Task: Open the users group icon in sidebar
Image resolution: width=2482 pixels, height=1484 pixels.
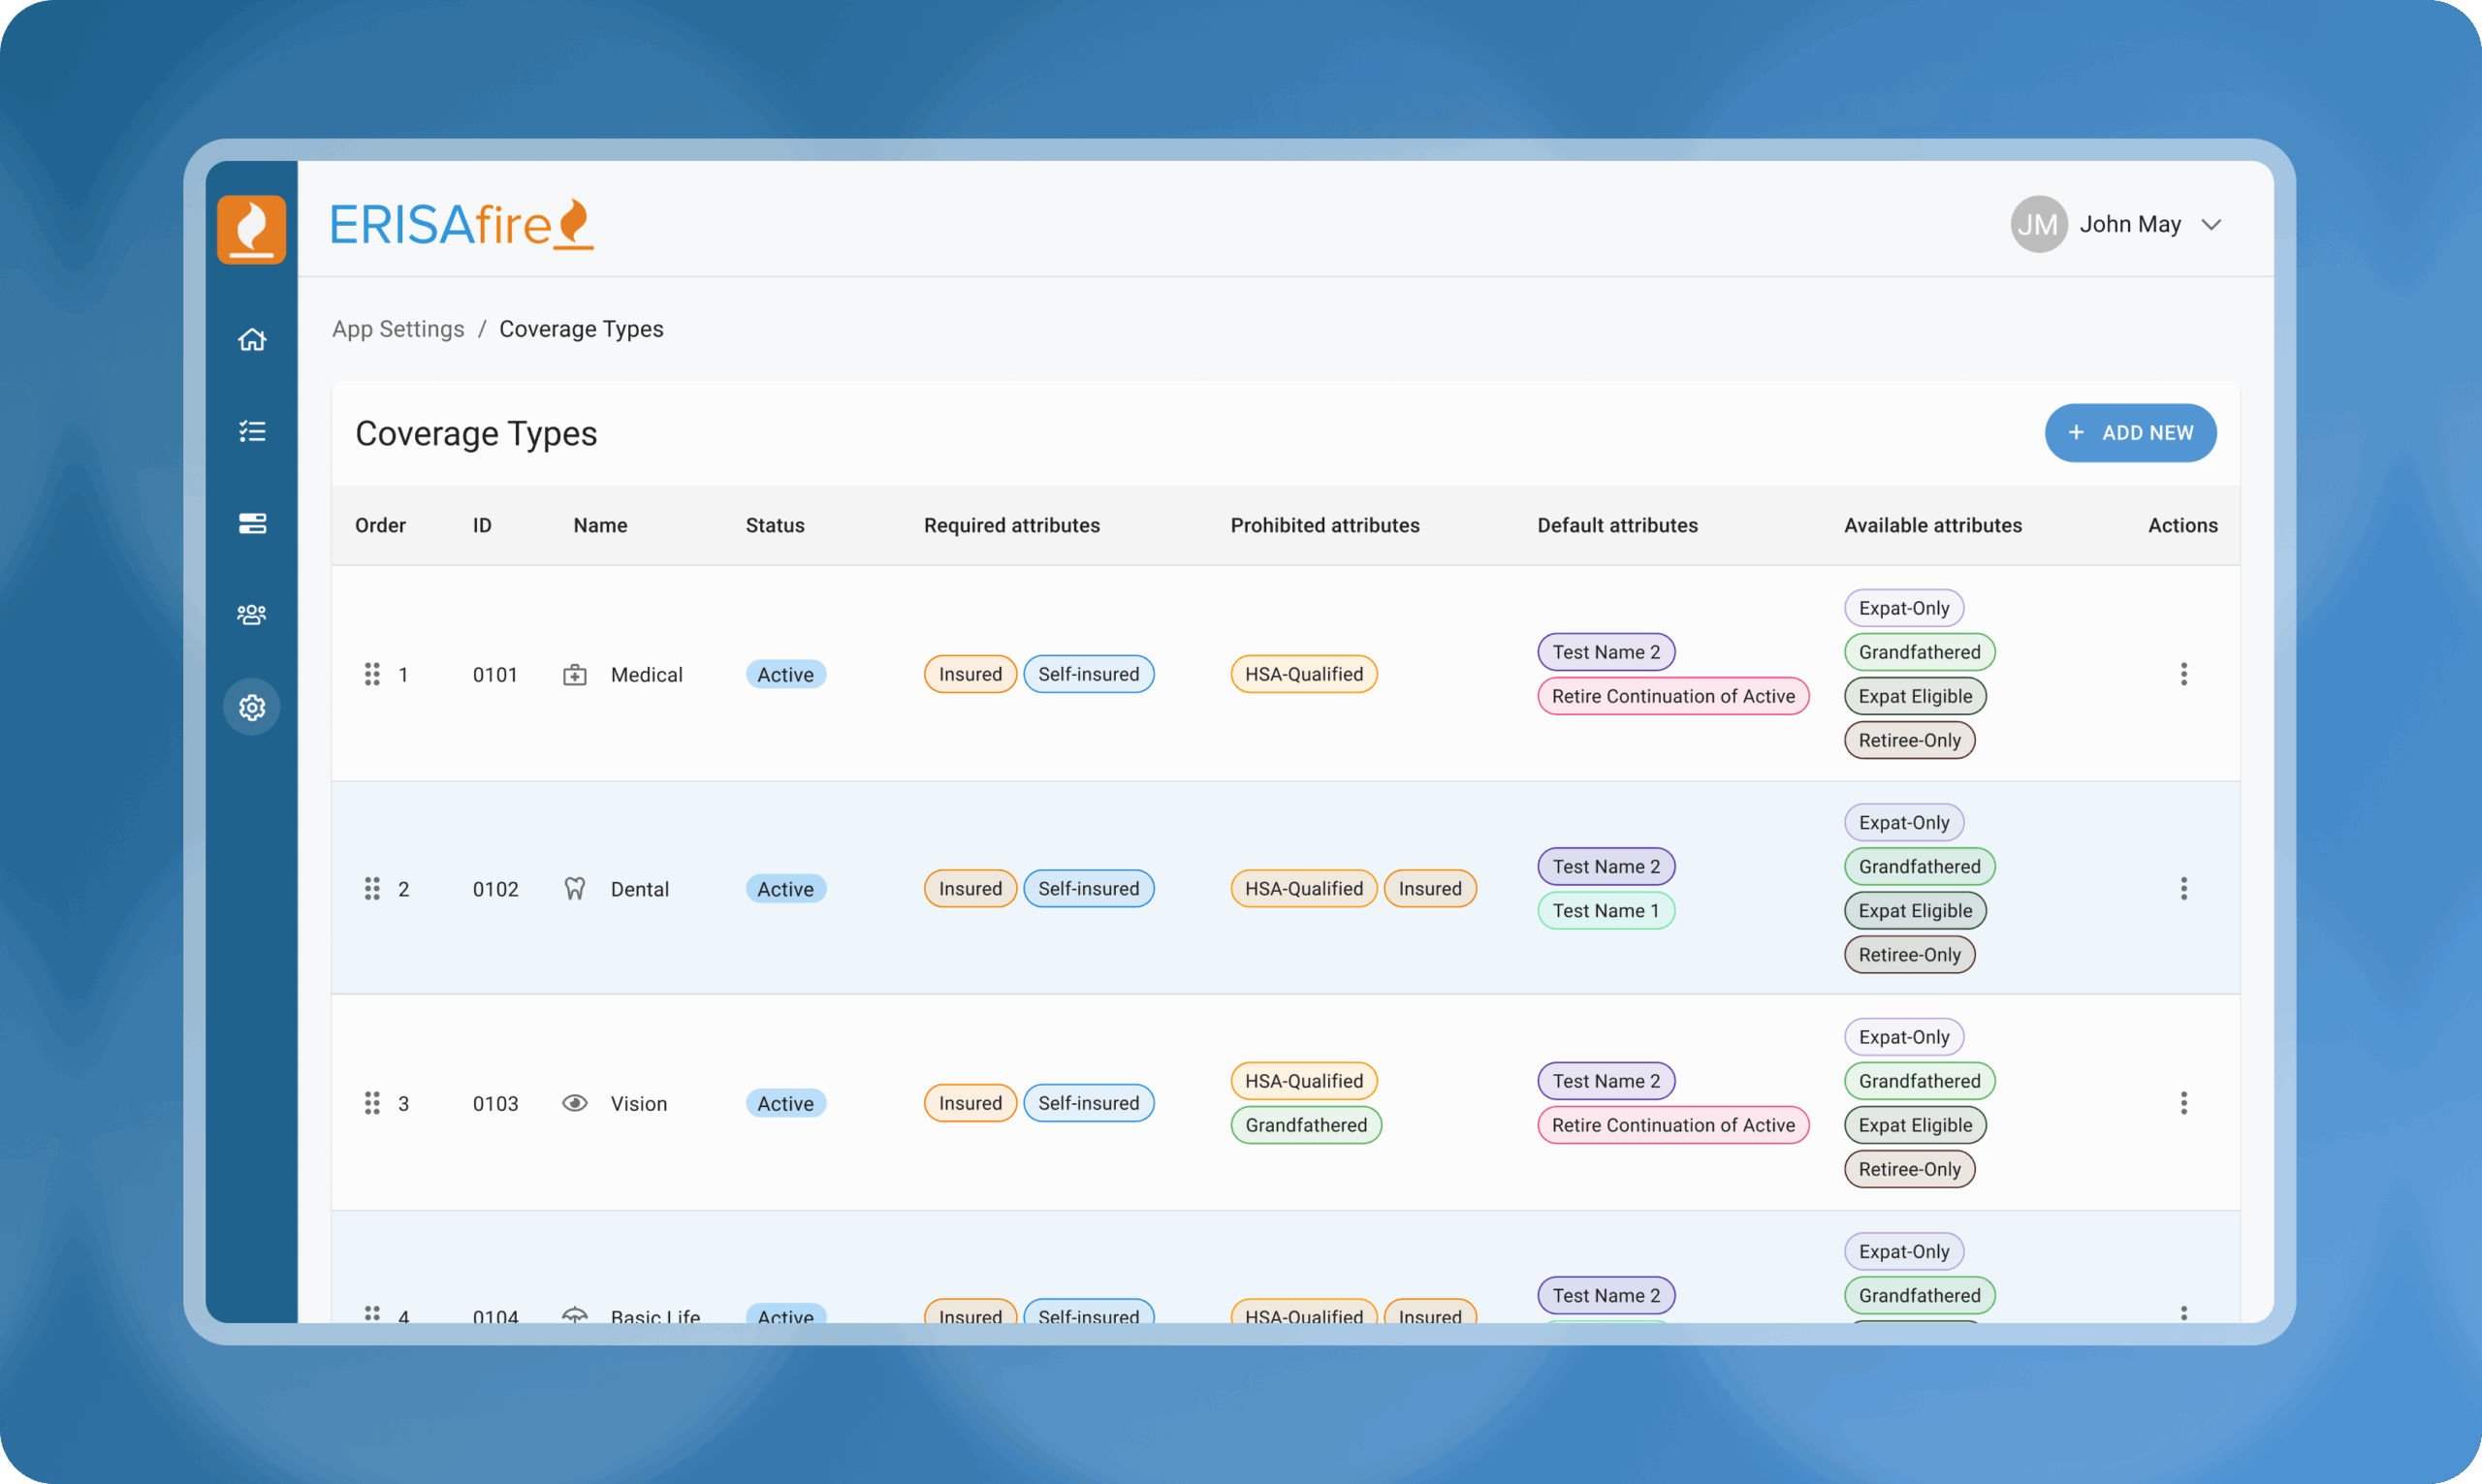Action: pos(252,614)
